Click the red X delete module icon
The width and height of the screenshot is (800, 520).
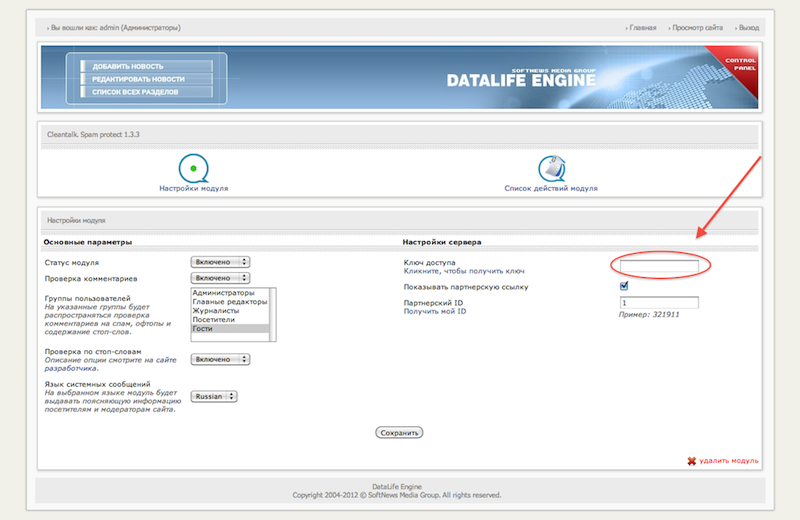coord(691,461)
